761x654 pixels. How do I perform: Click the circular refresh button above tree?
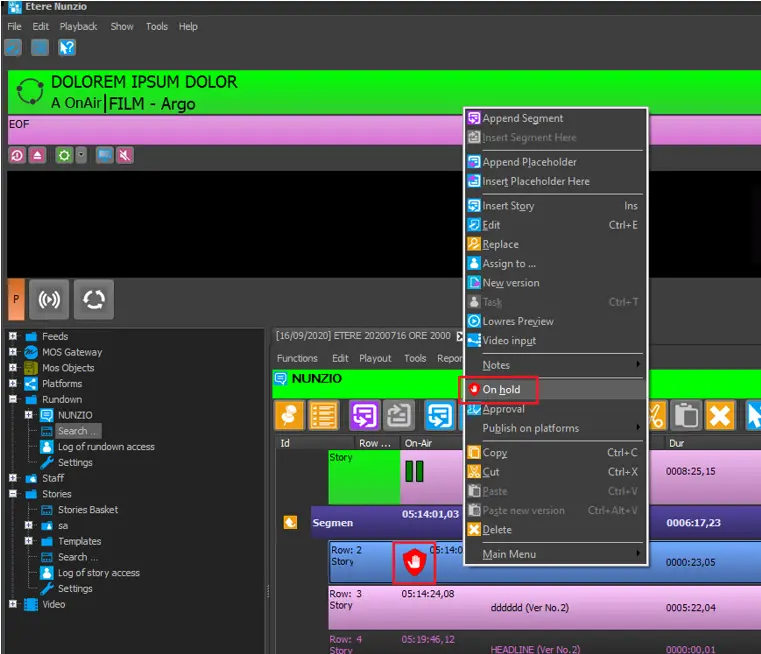coord(93,299)
